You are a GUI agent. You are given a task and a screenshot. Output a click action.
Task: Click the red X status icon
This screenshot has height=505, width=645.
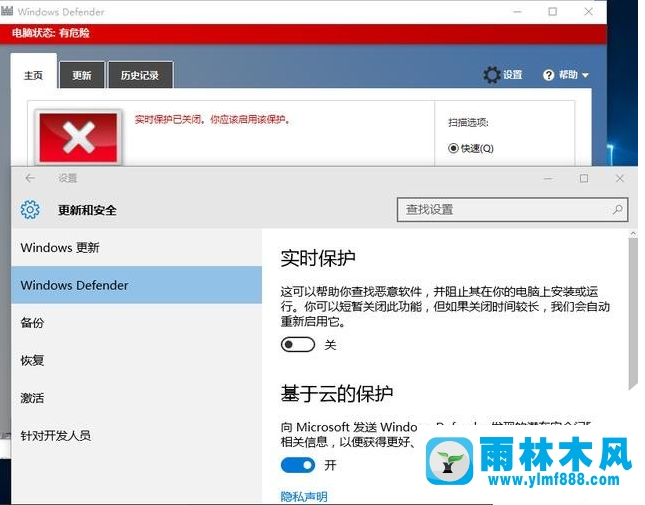(x=78, y=137)
